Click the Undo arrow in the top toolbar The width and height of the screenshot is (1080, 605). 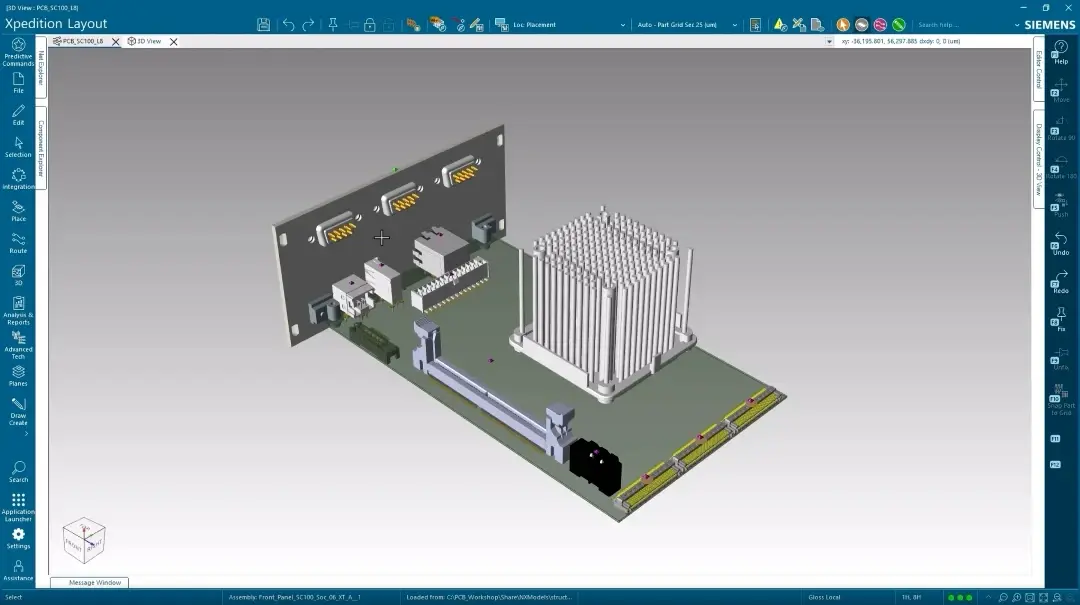click(288, 25)
